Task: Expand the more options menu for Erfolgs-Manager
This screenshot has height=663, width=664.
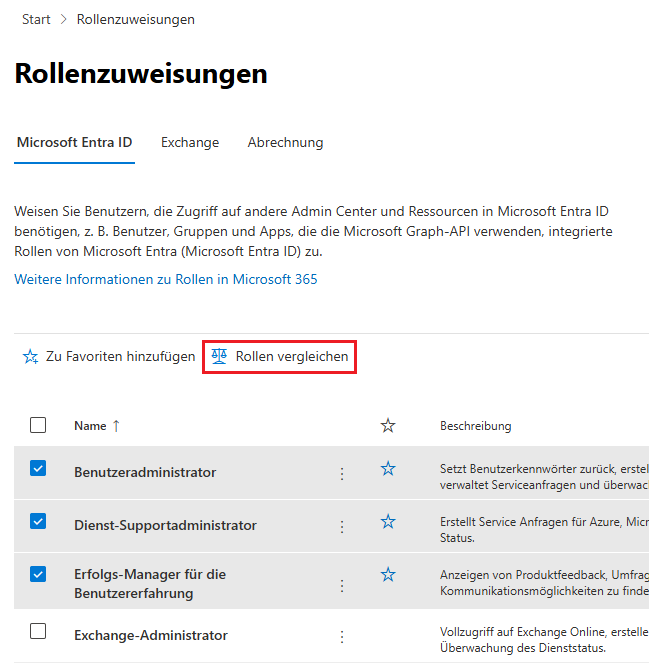Action: (x=342, y=585)
